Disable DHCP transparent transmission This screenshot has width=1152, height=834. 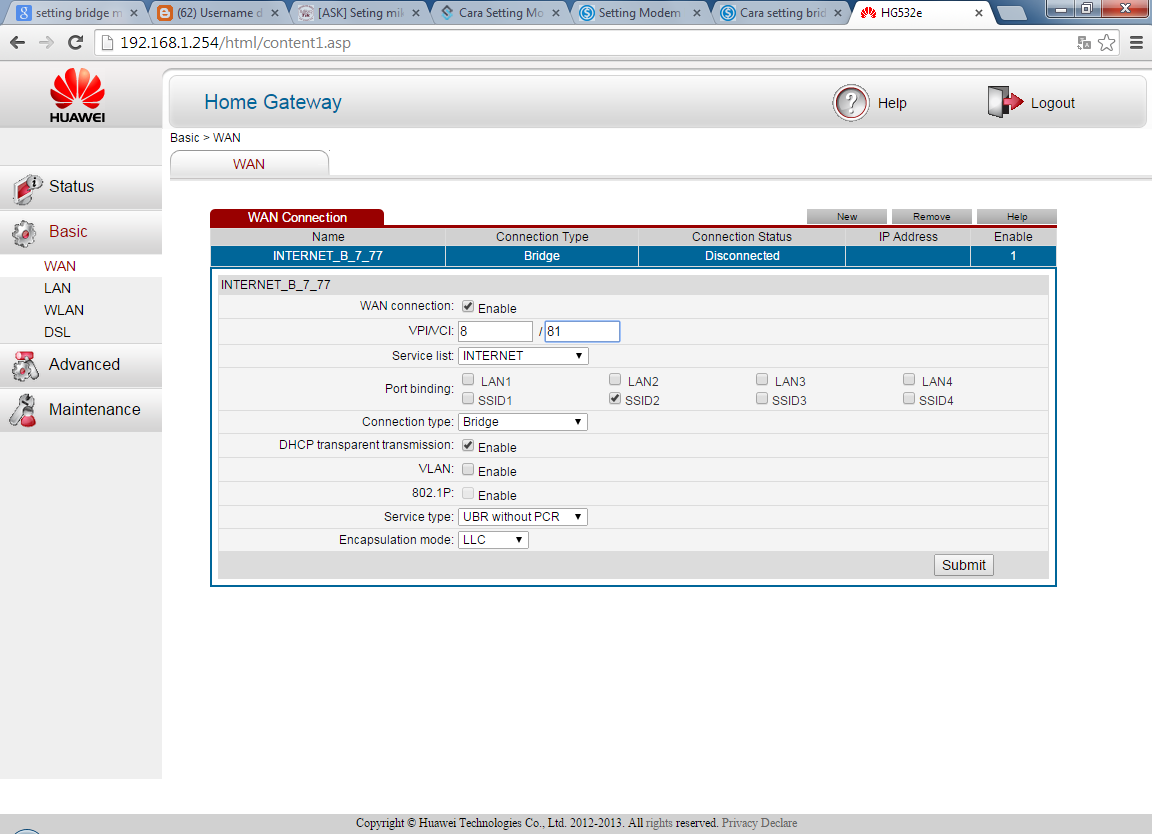tap(467, 446)
